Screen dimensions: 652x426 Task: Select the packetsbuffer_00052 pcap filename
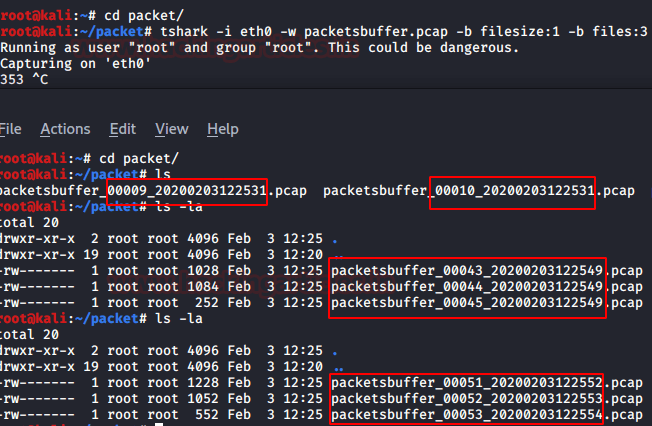[x=486, y=398]
